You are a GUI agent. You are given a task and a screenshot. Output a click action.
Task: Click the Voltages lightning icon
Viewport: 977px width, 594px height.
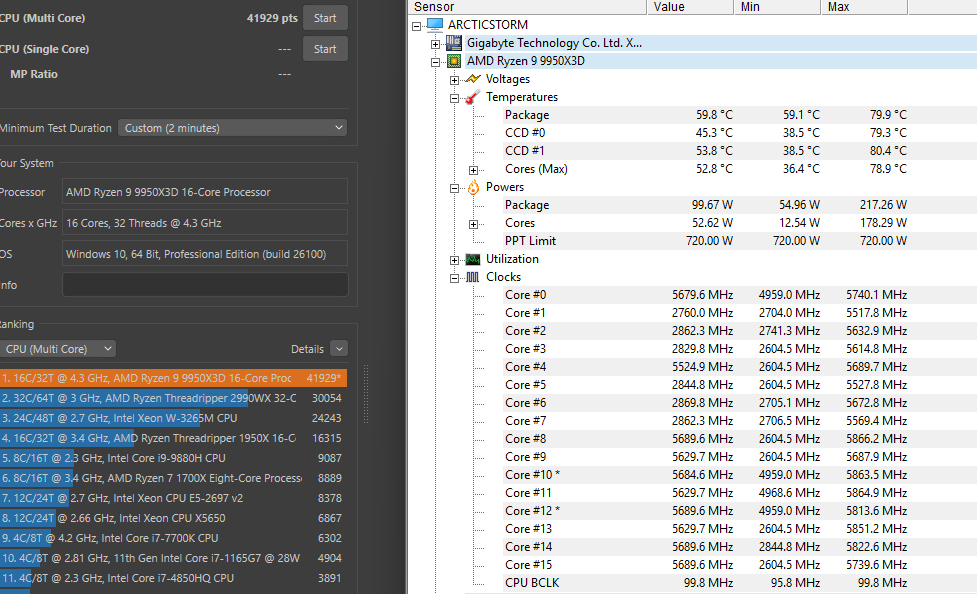coord(473,79)
